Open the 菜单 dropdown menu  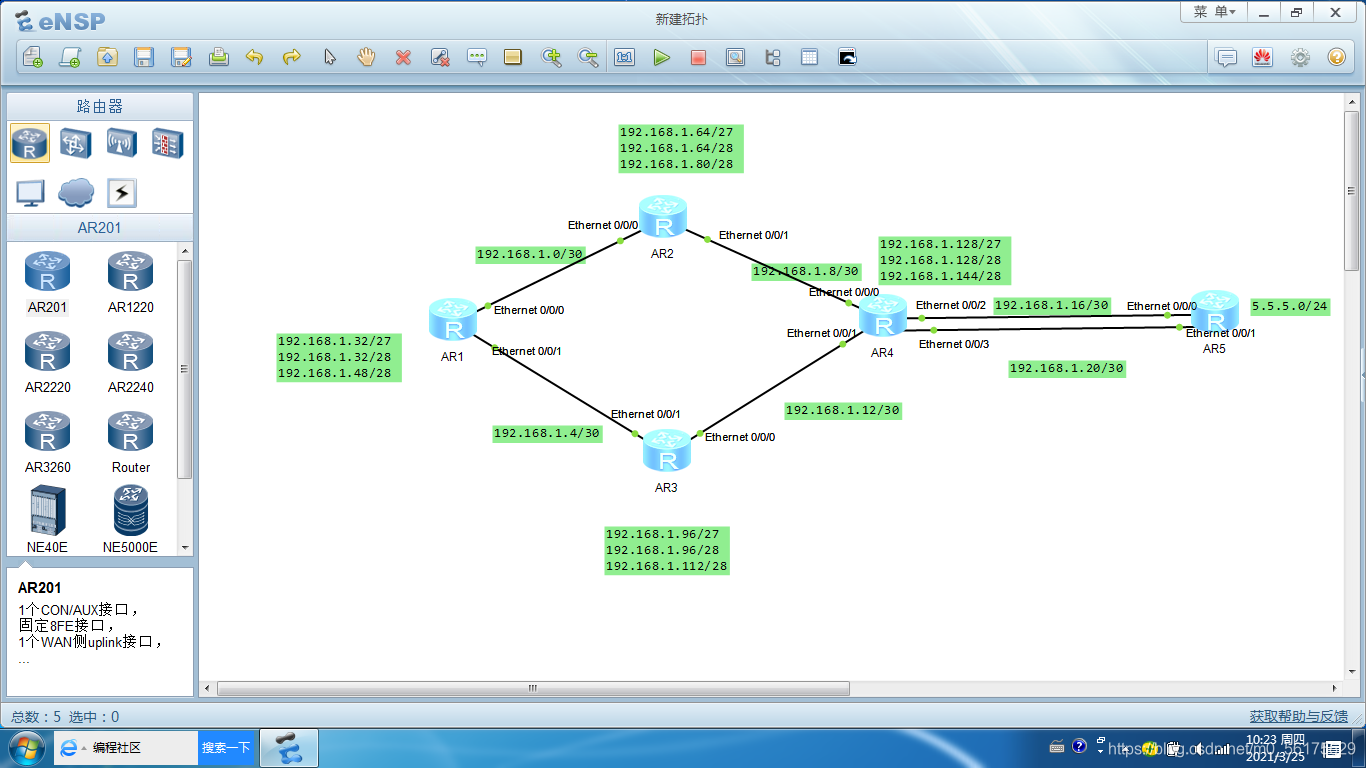pos(1214,12)
